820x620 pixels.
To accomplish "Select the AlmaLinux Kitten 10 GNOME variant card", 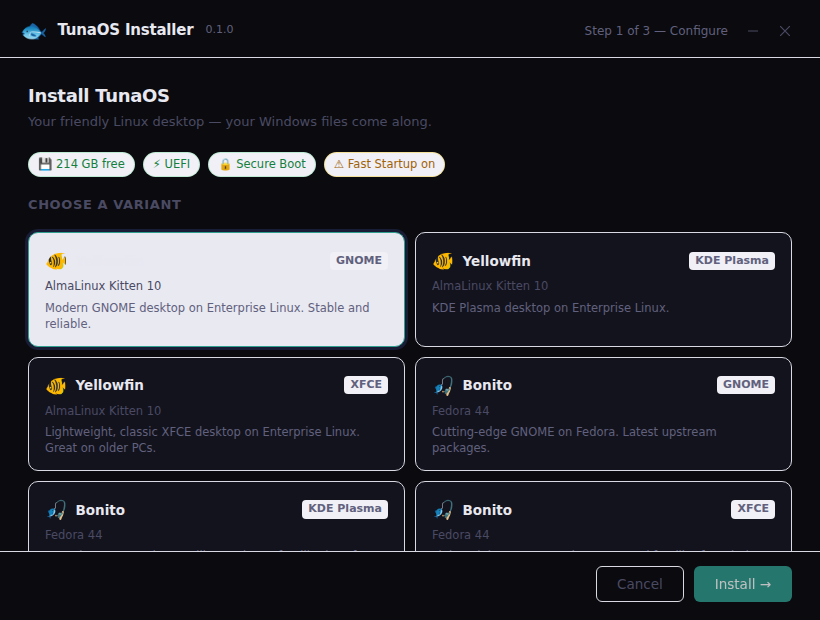I will point(217,290).
